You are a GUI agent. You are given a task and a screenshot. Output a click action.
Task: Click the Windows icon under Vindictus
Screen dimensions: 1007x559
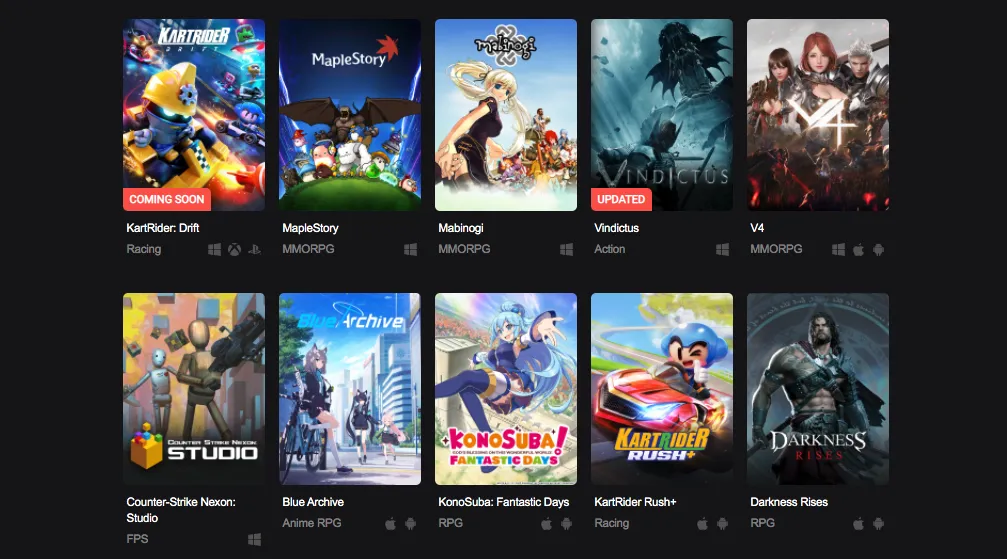click(722, 249)
